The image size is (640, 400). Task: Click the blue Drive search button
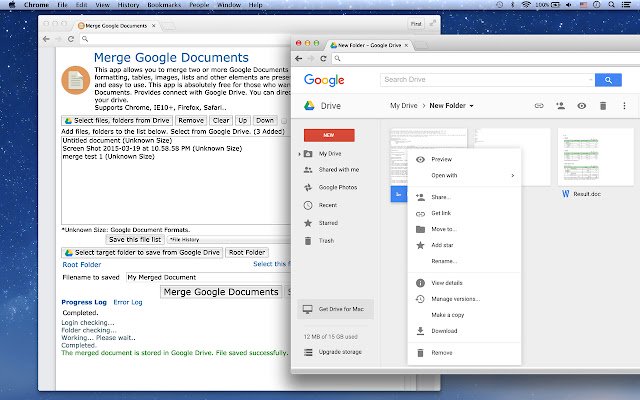(608, 80)
